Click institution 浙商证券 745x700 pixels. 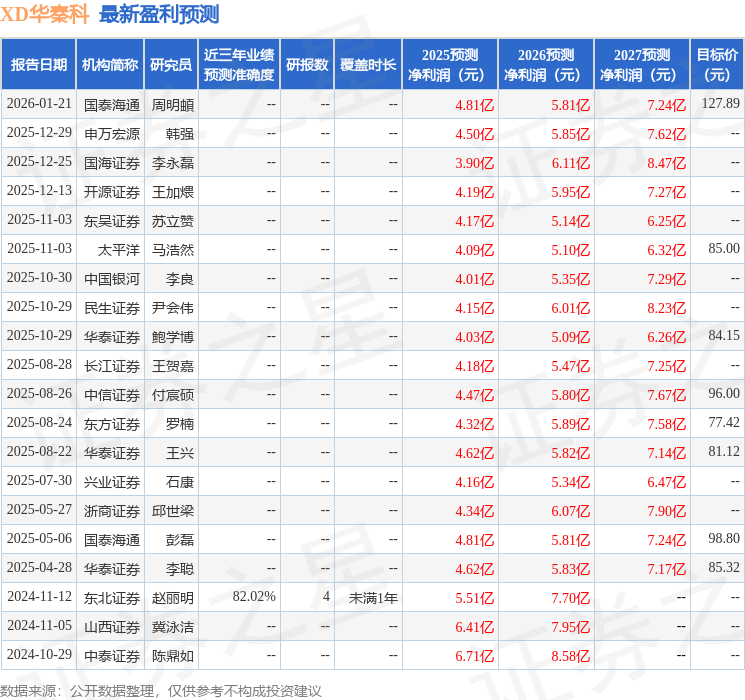tap(112, 511)
